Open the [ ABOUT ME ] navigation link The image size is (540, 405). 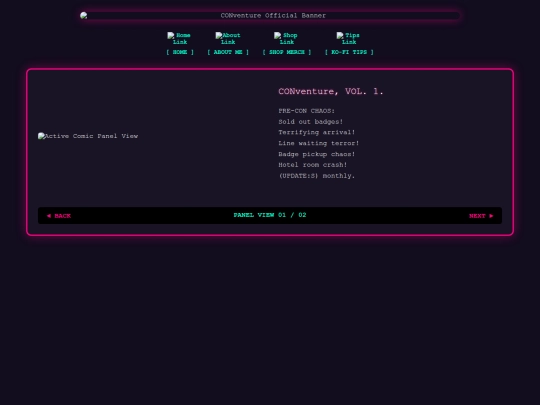point(228,52)
